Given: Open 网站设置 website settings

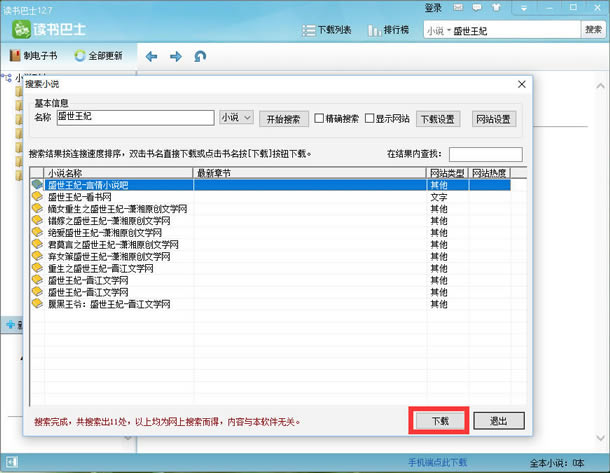Looking at the screenshot, I should click(x=493, y=118).
